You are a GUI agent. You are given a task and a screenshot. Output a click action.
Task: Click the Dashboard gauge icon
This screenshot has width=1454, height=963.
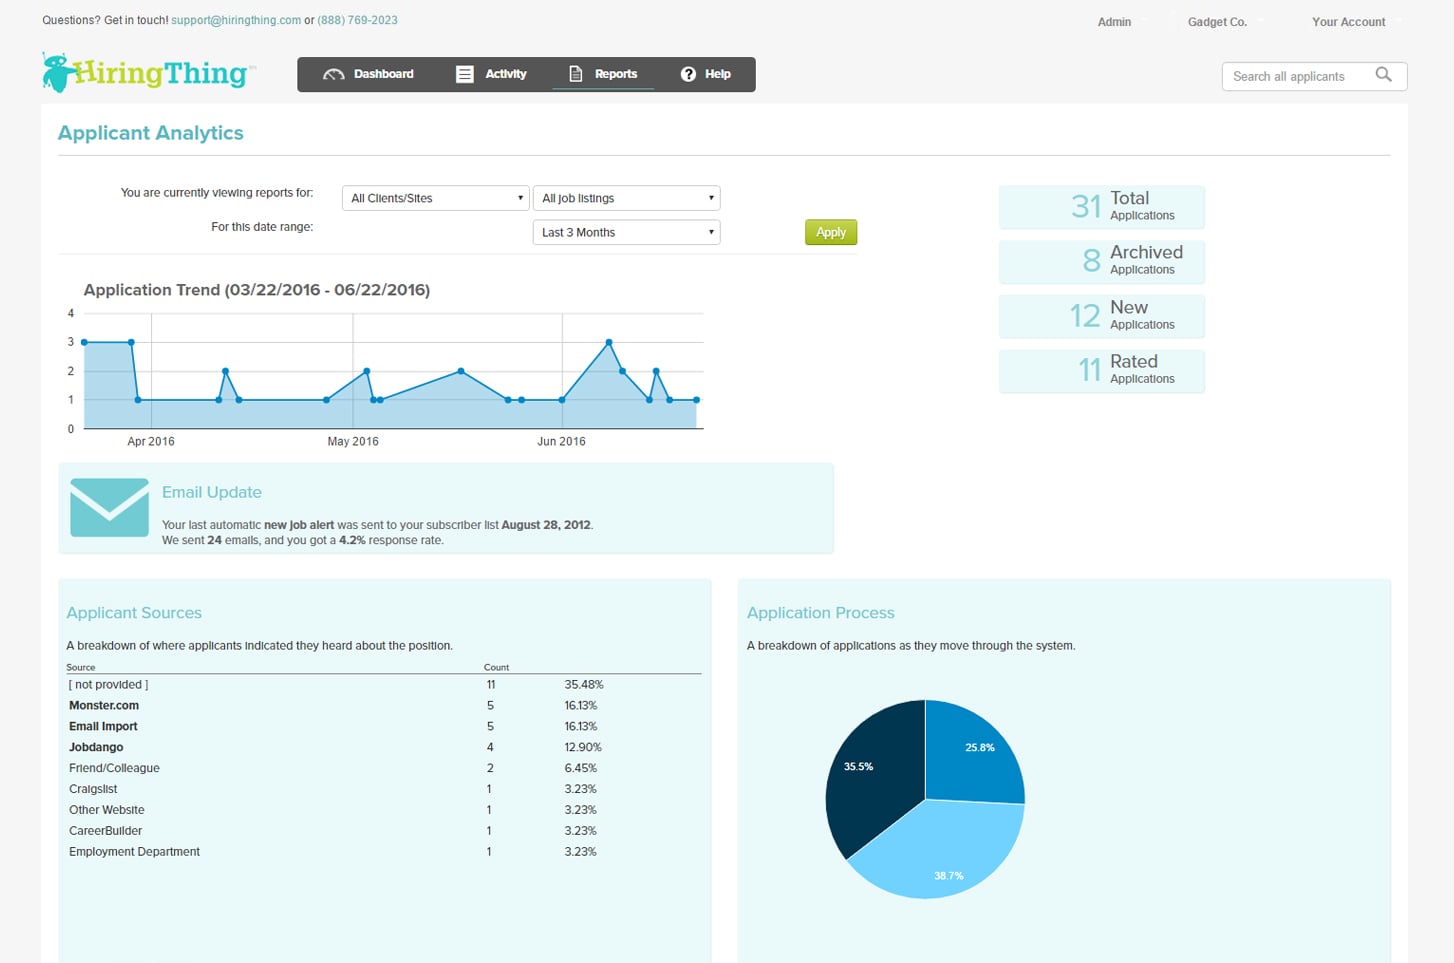click(334, 74)
